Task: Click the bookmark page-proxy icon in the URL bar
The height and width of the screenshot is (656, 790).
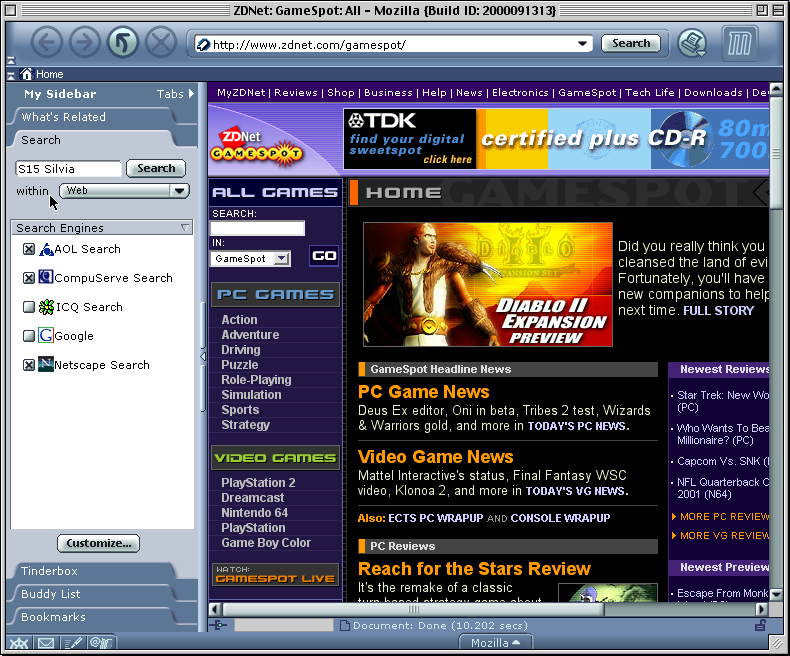Action: click(203, 45)
